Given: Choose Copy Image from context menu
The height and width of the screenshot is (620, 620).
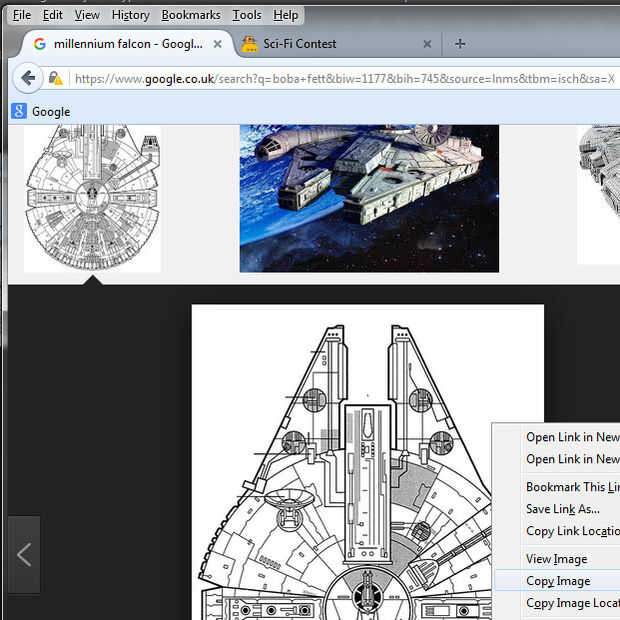Looking at the screenshot, I should click(557, 581).
